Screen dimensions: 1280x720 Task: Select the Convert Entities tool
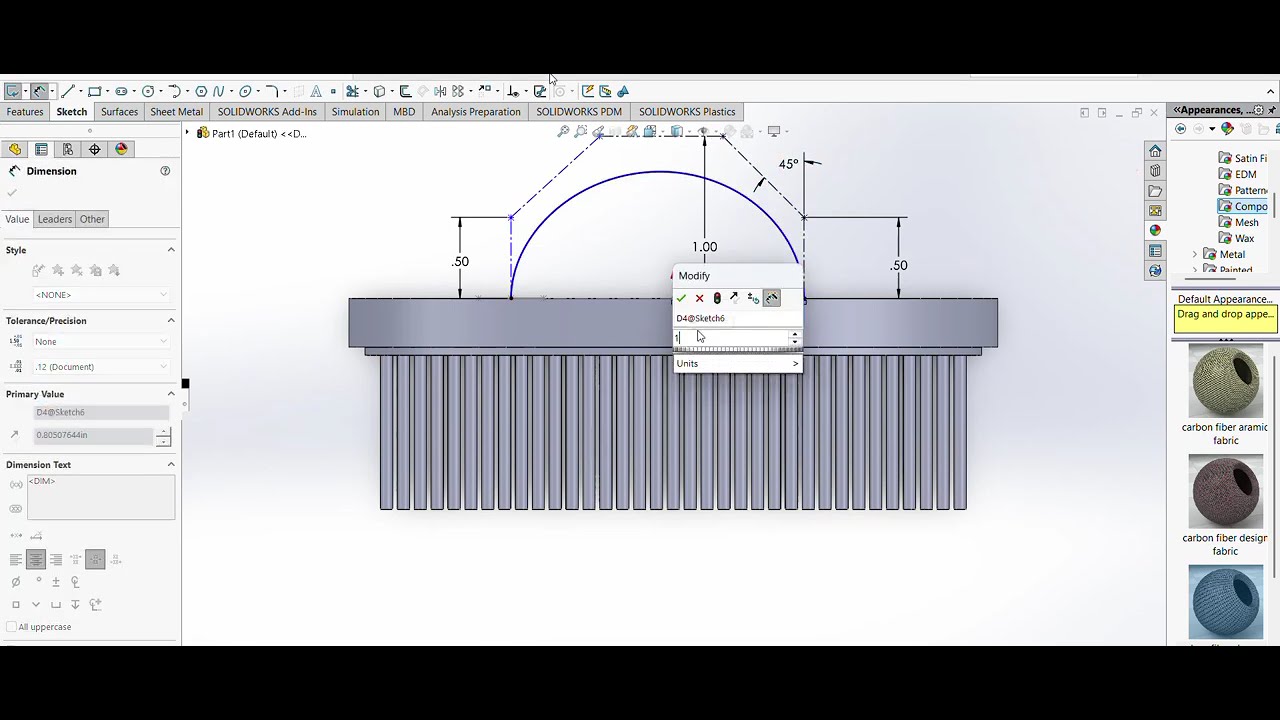coord(379,91)
